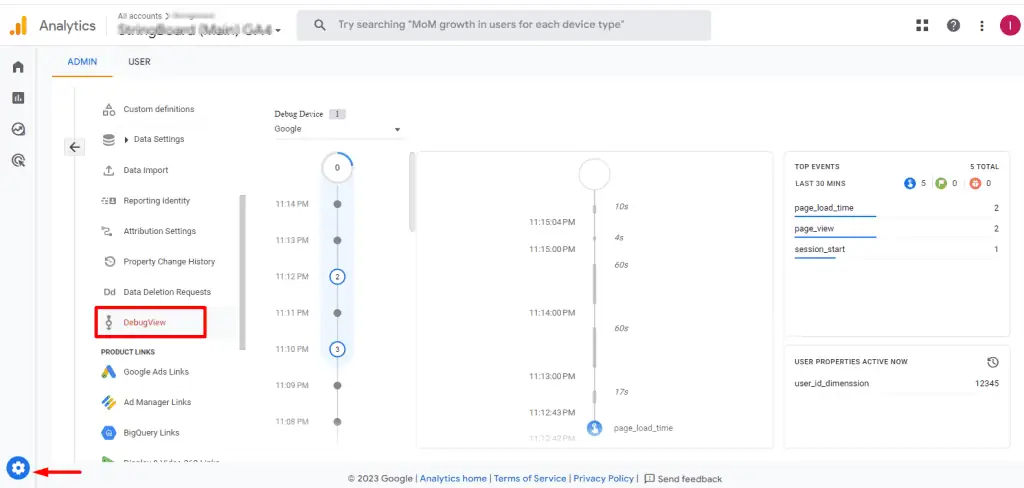Go to the Home icon in sidebar
This screenshot has width=1024, height=488.
pos(18,67)
